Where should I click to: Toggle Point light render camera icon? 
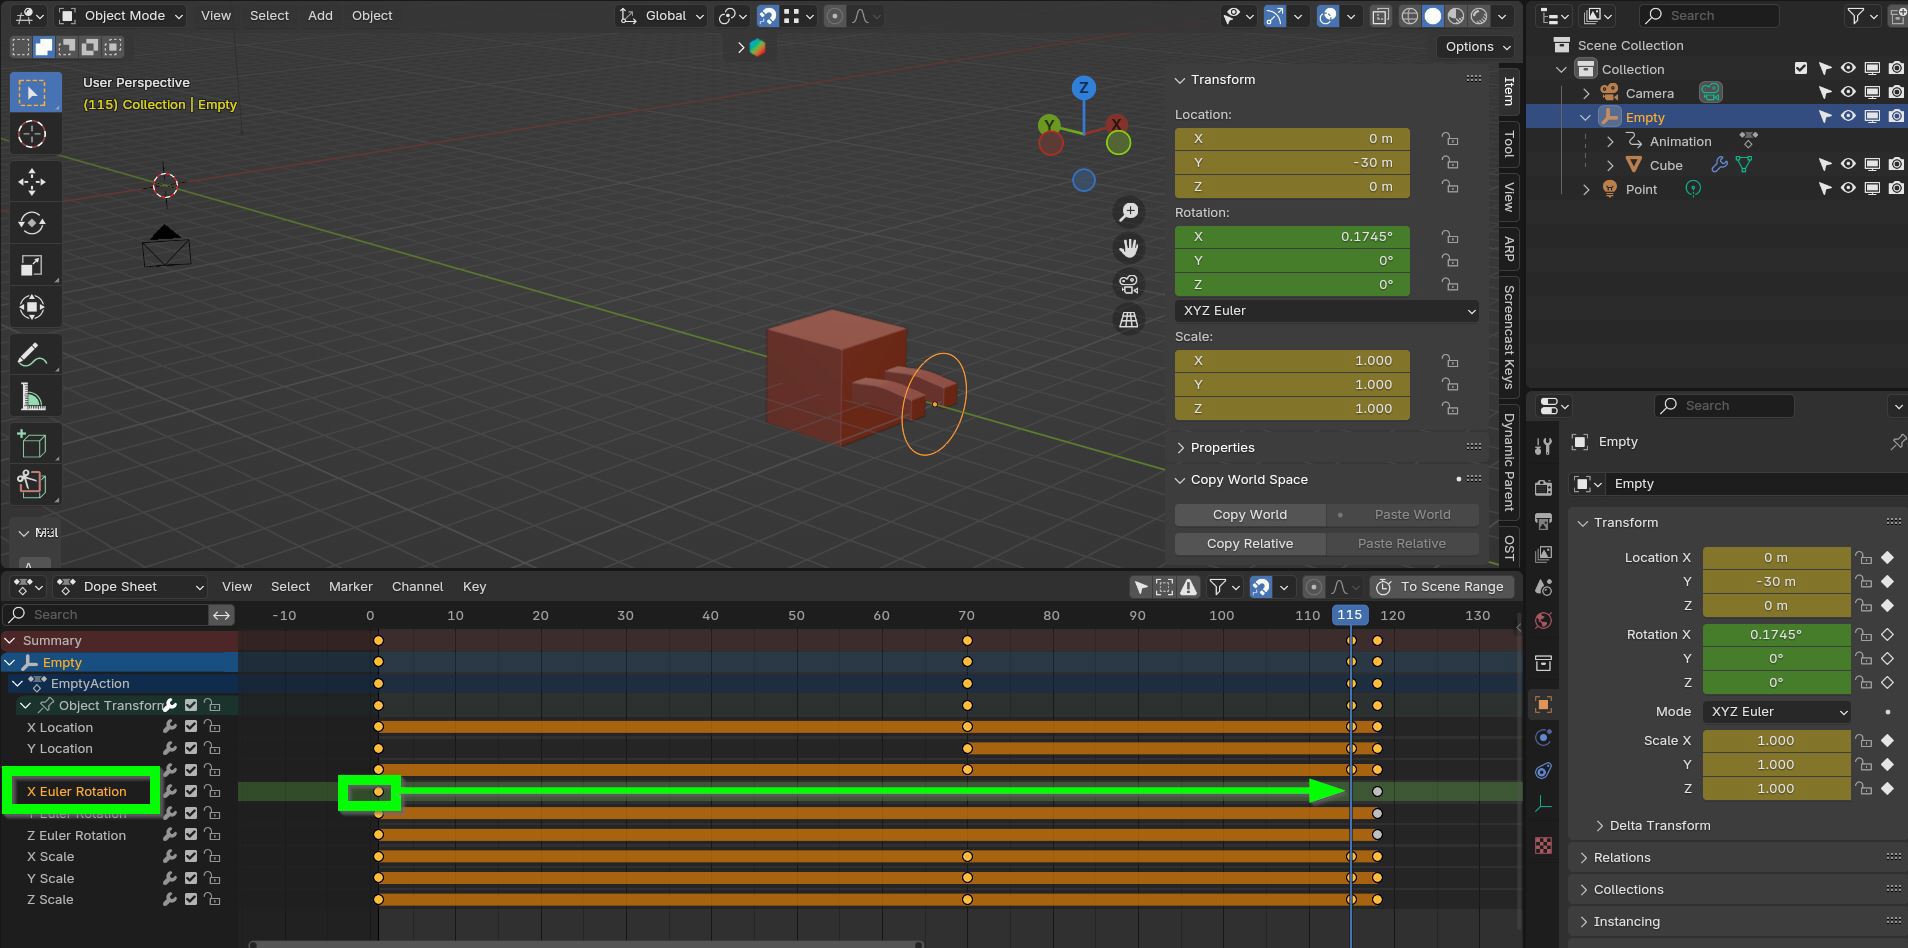1896,189
